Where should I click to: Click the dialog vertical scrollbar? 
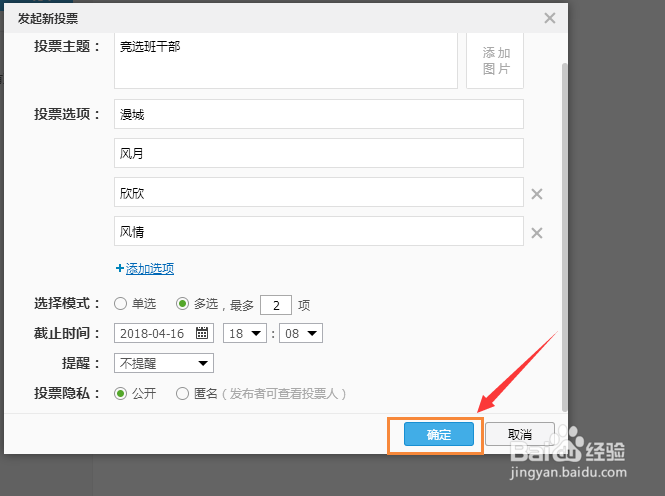point(564,237)
